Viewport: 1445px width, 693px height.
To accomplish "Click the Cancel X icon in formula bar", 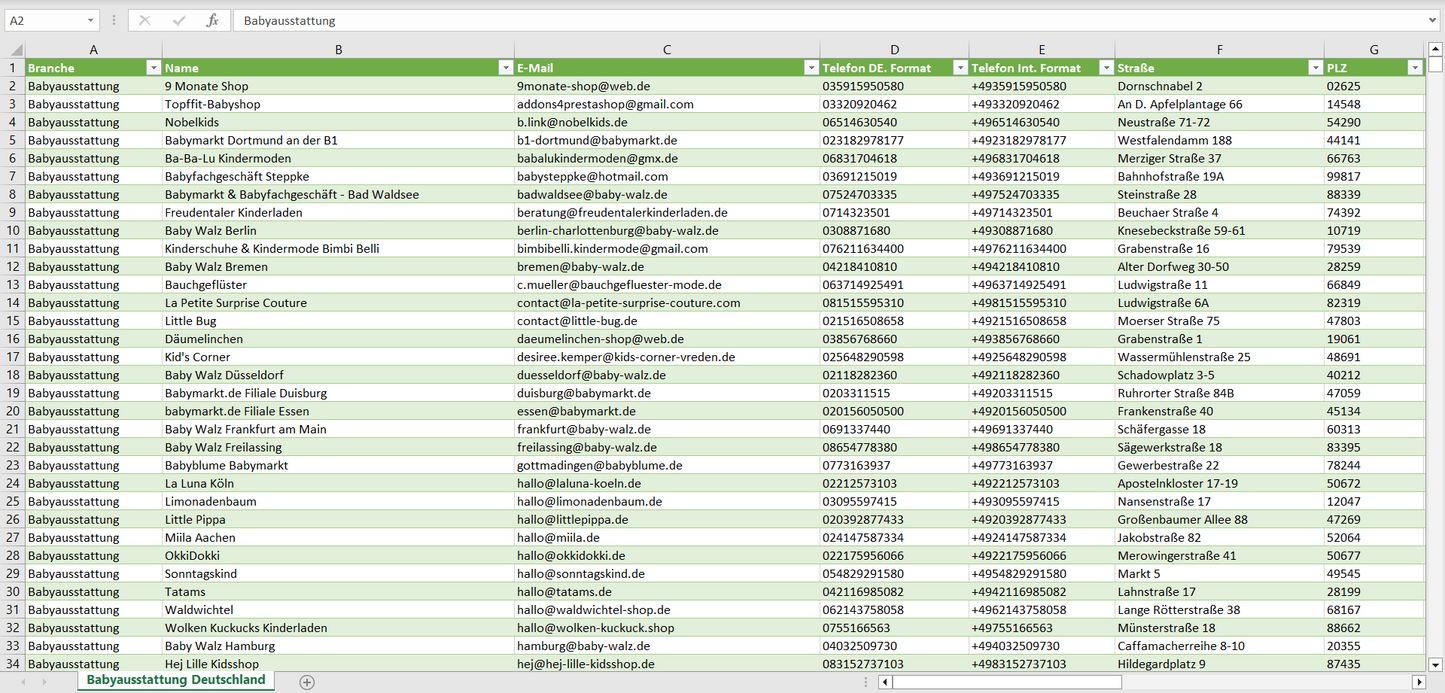I will click(x=145, y=20).
